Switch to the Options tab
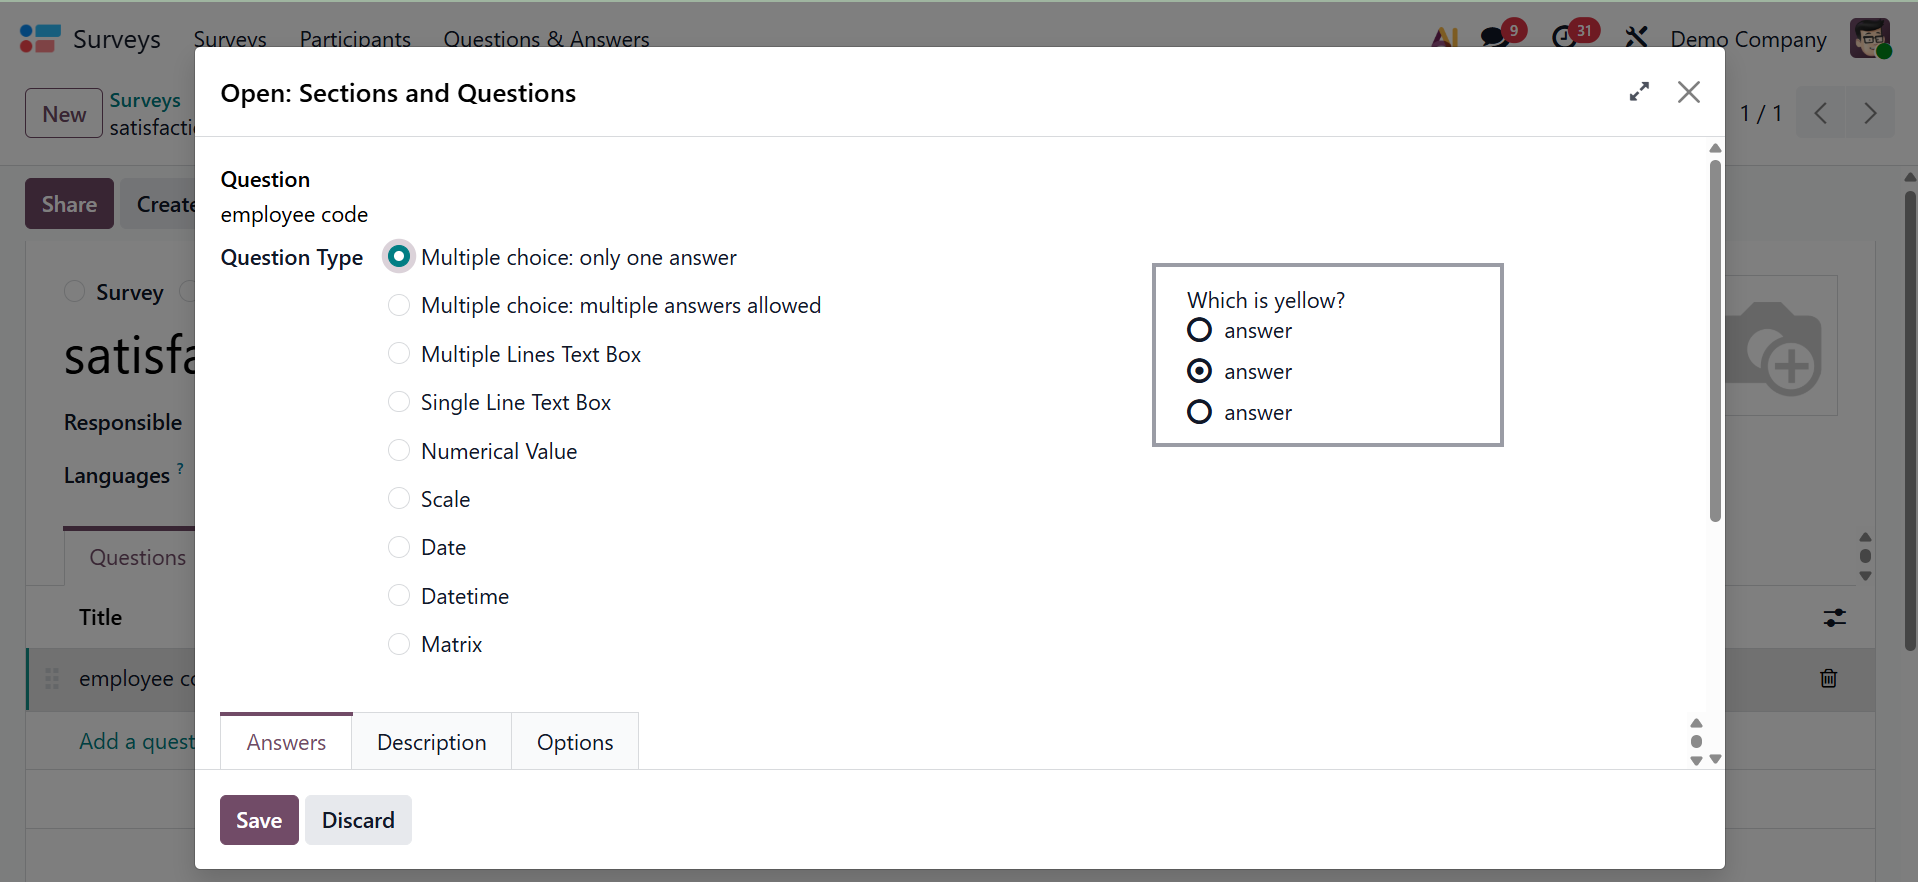The width and height of the screenshot is (1918, 882). [x=575, y=742]
